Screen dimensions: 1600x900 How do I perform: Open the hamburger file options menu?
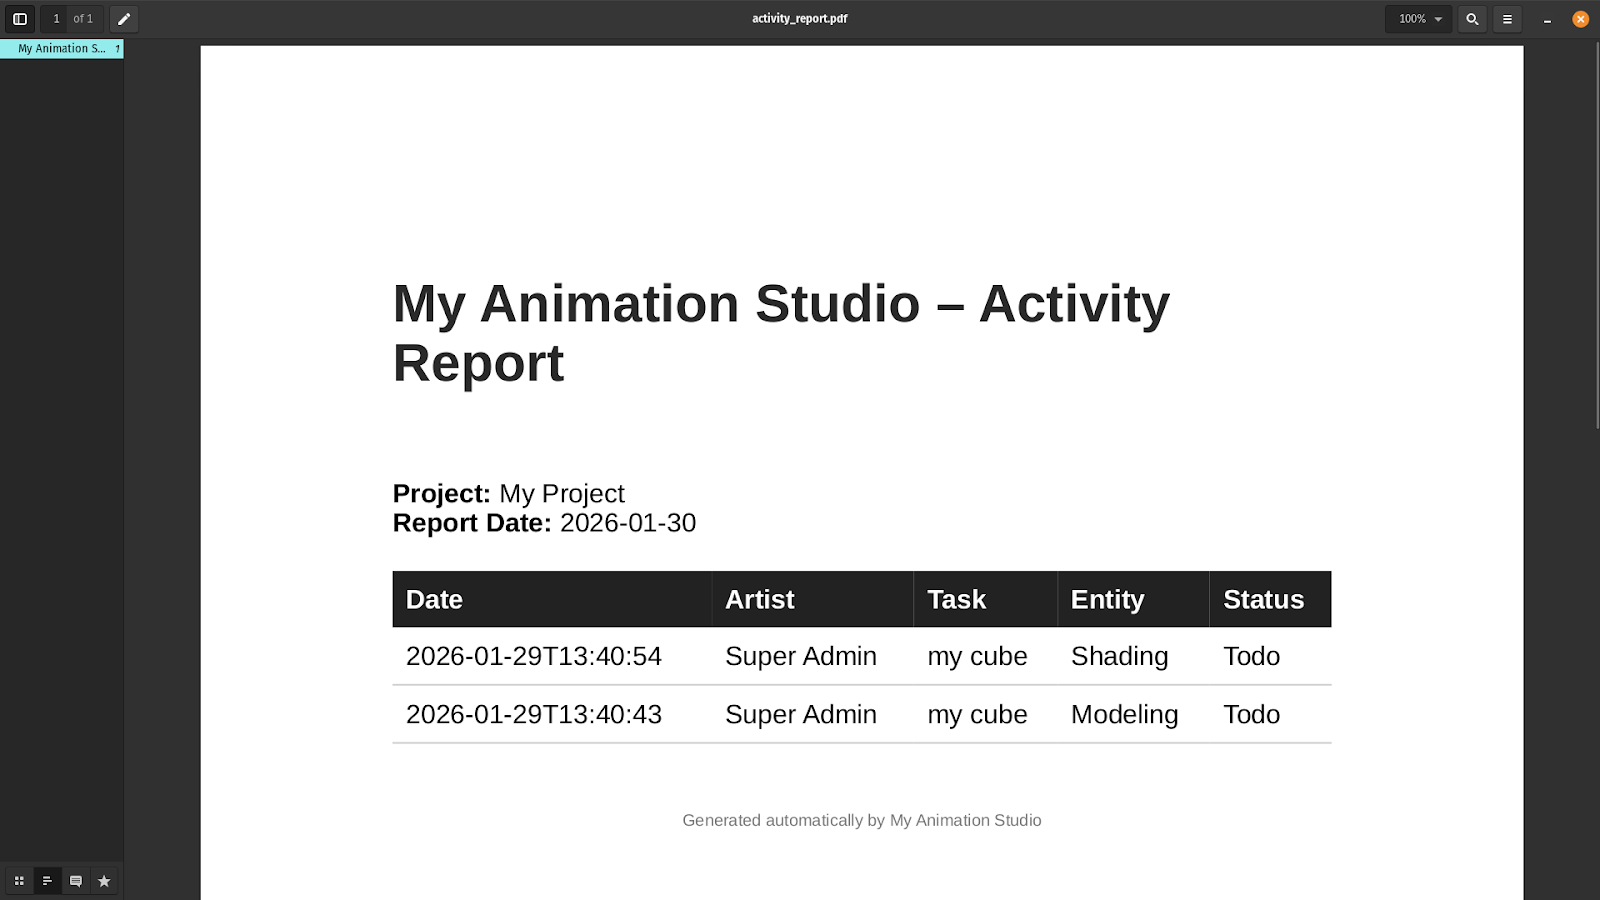coord(1507,19)
